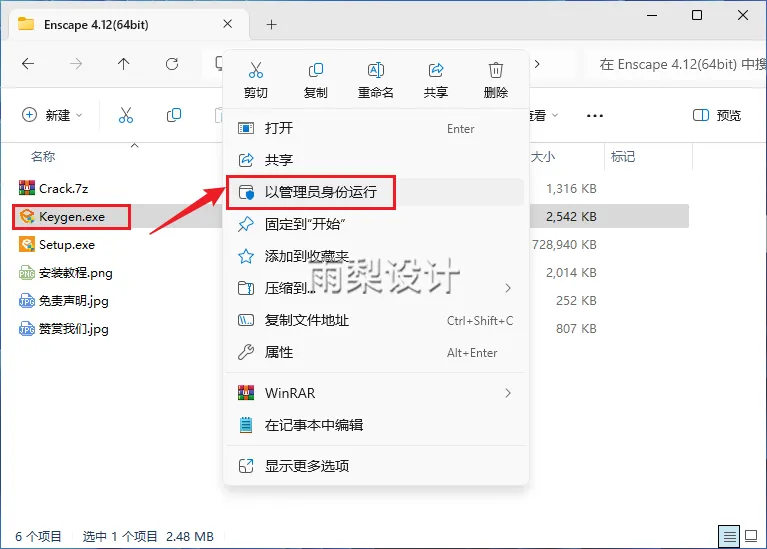Click the 252 KB size cell

click(576, 301)
